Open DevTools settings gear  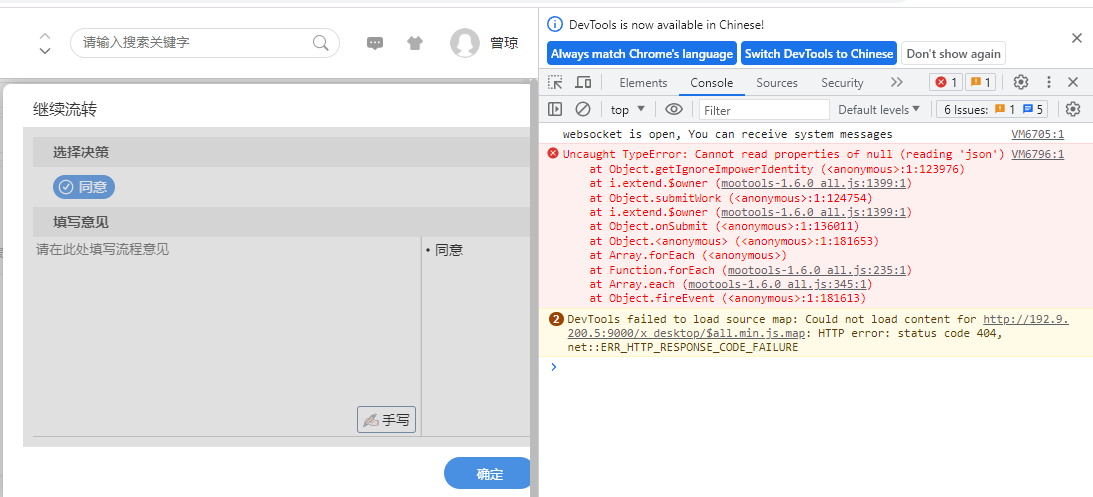pos(1021,82)
